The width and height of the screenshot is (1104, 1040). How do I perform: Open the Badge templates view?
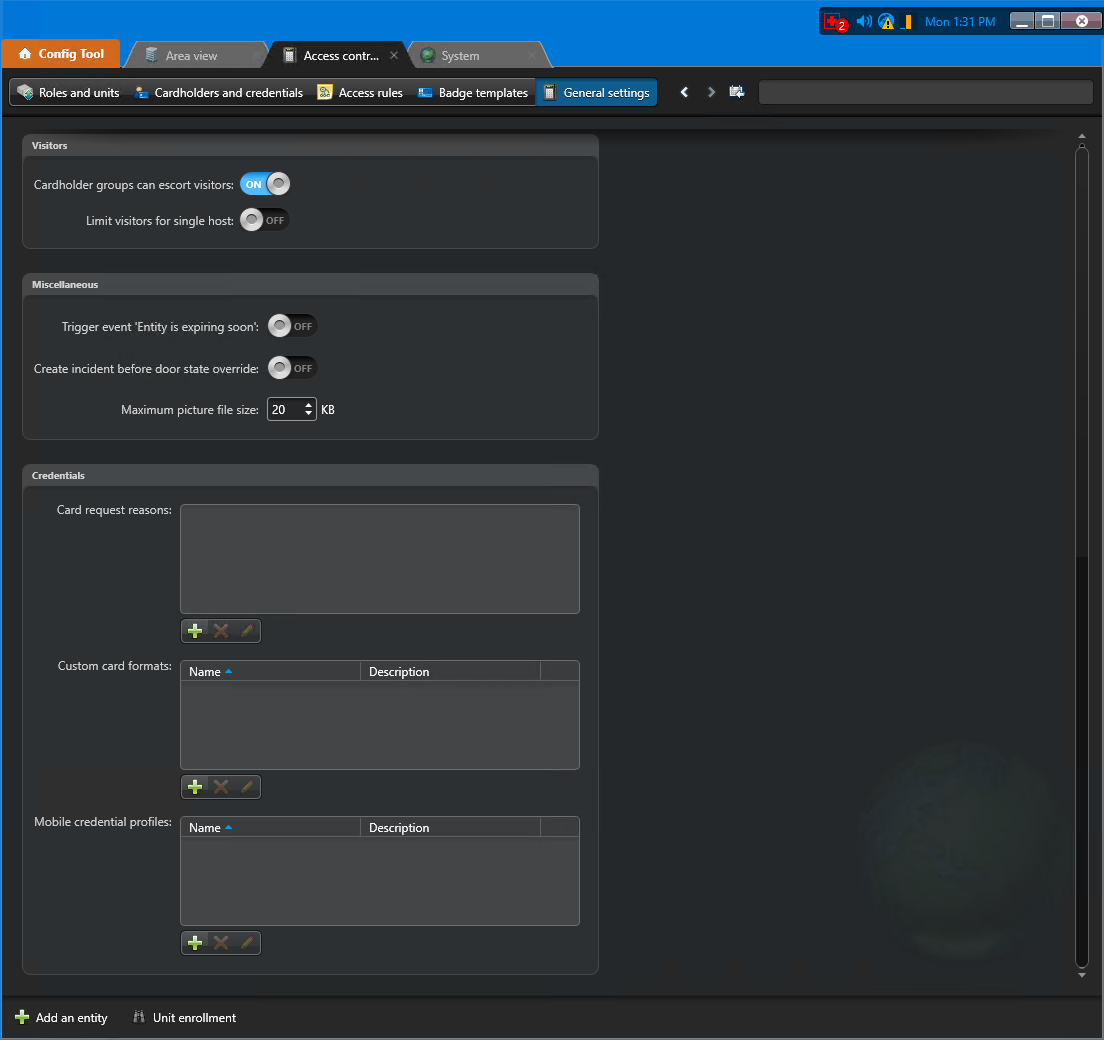click(472, 92)
